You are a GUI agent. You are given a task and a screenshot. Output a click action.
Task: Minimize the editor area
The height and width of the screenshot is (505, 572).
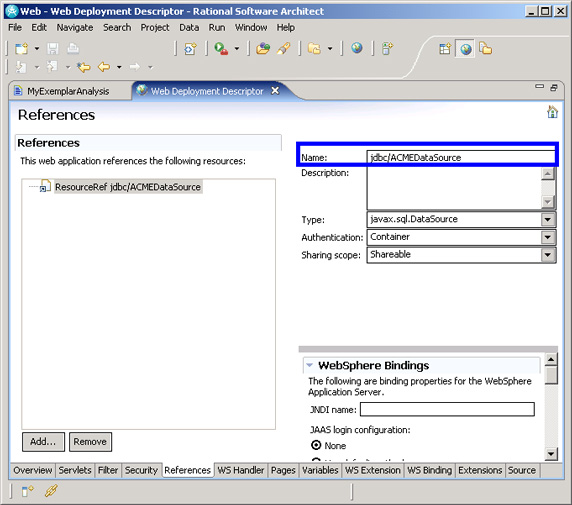coord(540,87)
